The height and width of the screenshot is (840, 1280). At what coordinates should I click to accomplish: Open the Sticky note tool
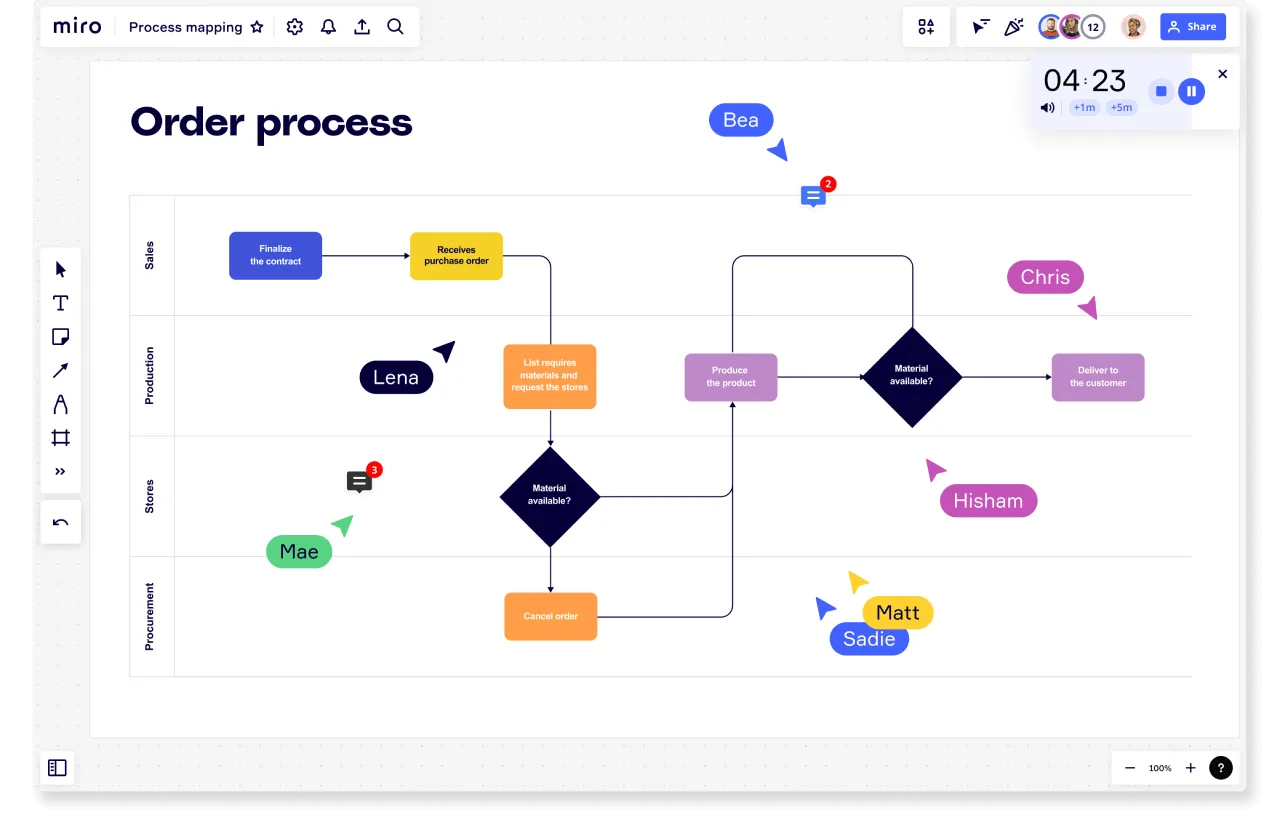click(x=60, y=337)
